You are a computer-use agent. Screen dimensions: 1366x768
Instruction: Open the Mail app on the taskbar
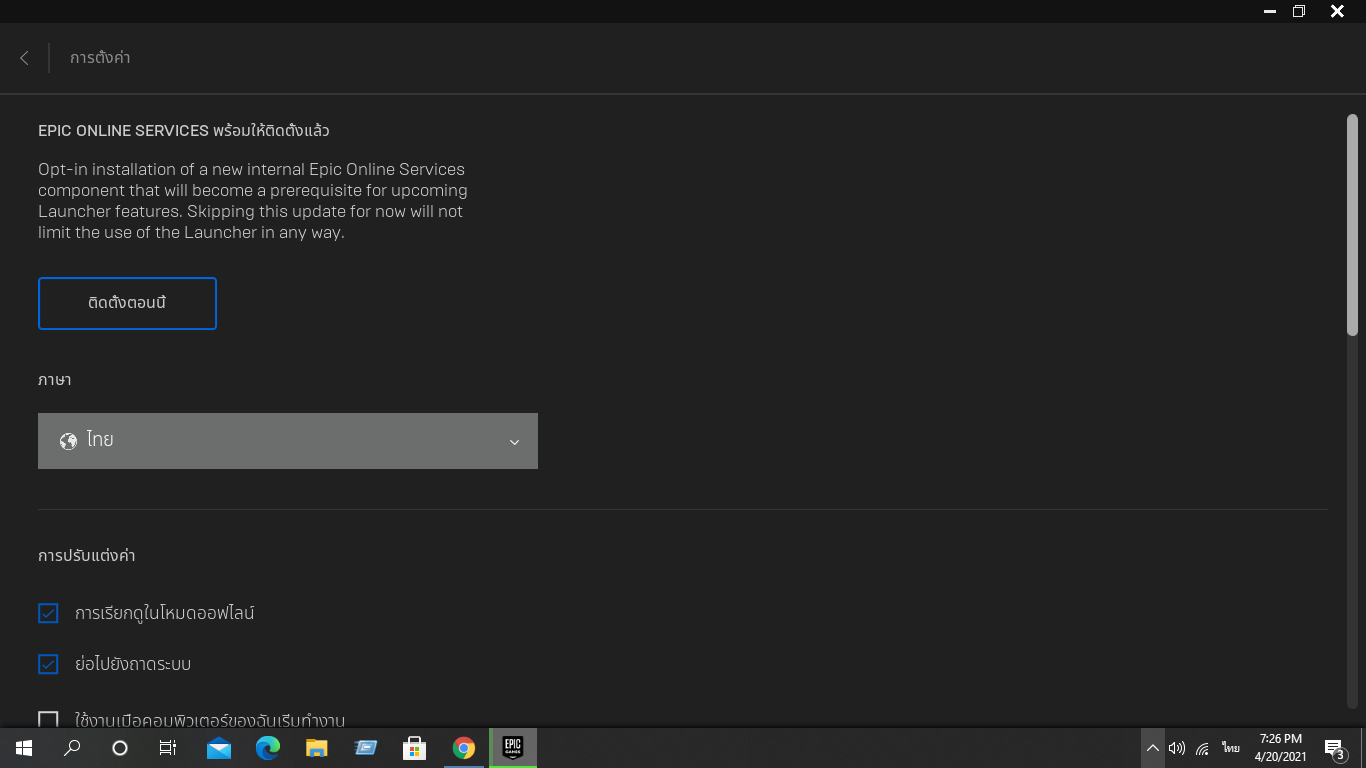click(219, 748)
